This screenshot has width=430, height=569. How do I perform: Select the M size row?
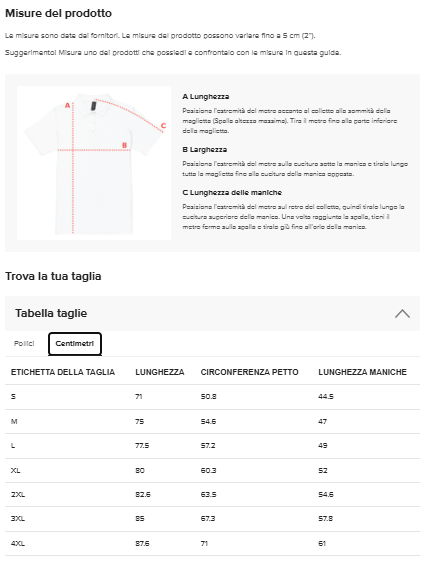212,421
